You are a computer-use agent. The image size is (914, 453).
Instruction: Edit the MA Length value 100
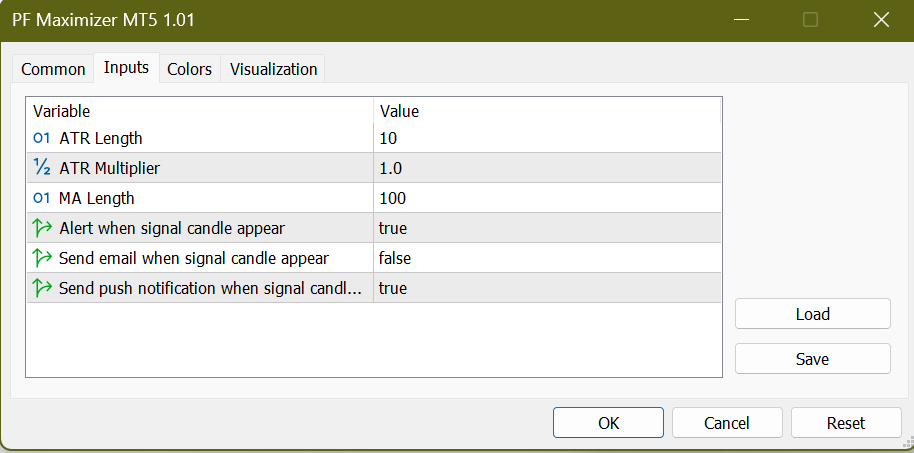546,198
